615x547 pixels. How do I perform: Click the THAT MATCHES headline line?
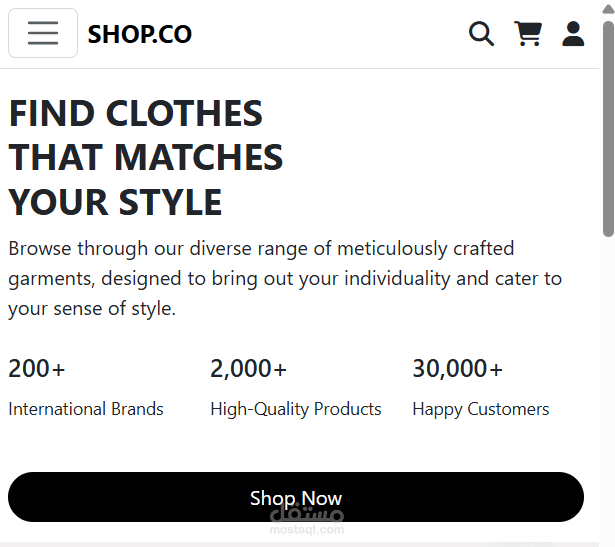point(146,157)
